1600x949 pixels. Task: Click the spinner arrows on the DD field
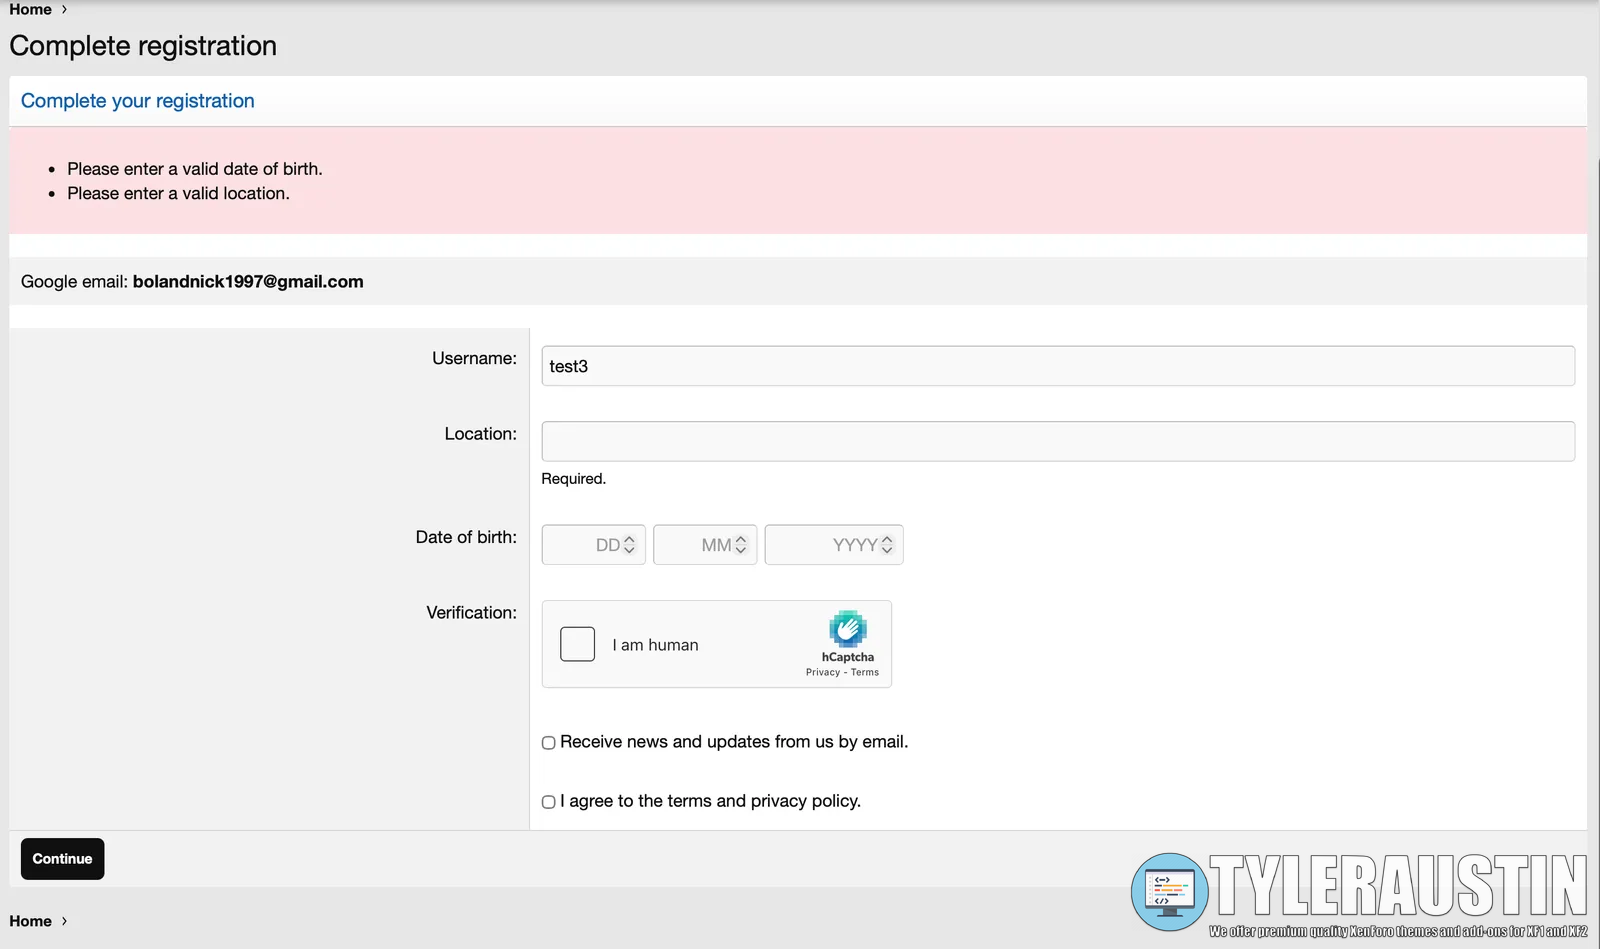[x=629, y=545]
